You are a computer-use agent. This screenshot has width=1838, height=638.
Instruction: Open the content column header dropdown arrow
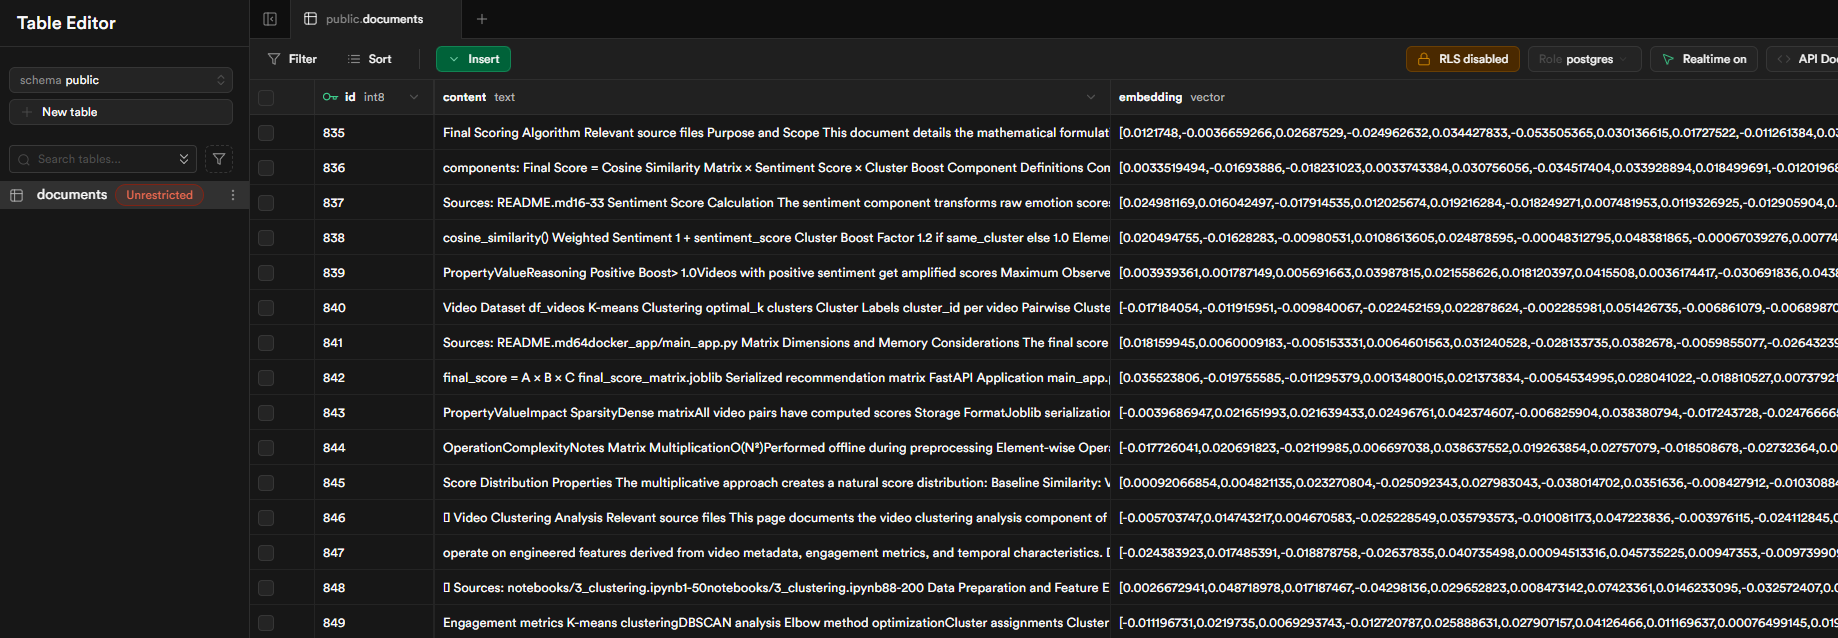(1090, 97)
